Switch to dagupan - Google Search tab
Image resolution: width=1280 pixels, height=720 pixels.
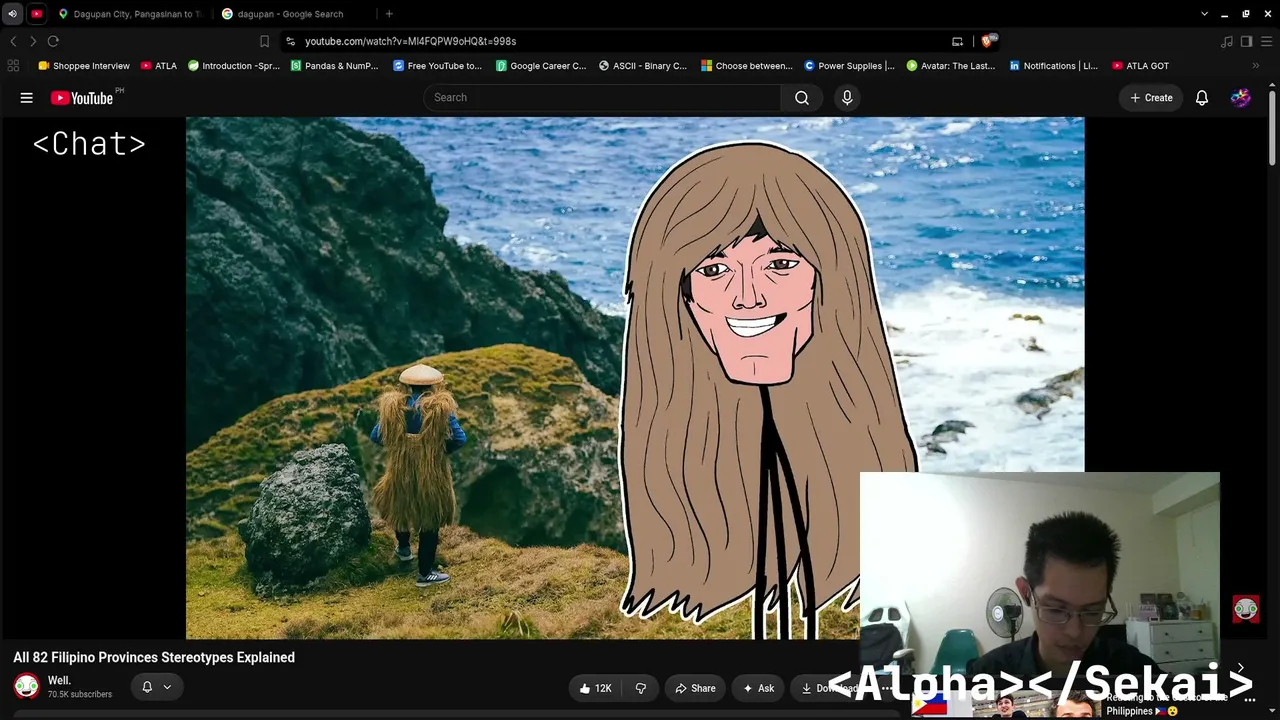click(293, 14)
